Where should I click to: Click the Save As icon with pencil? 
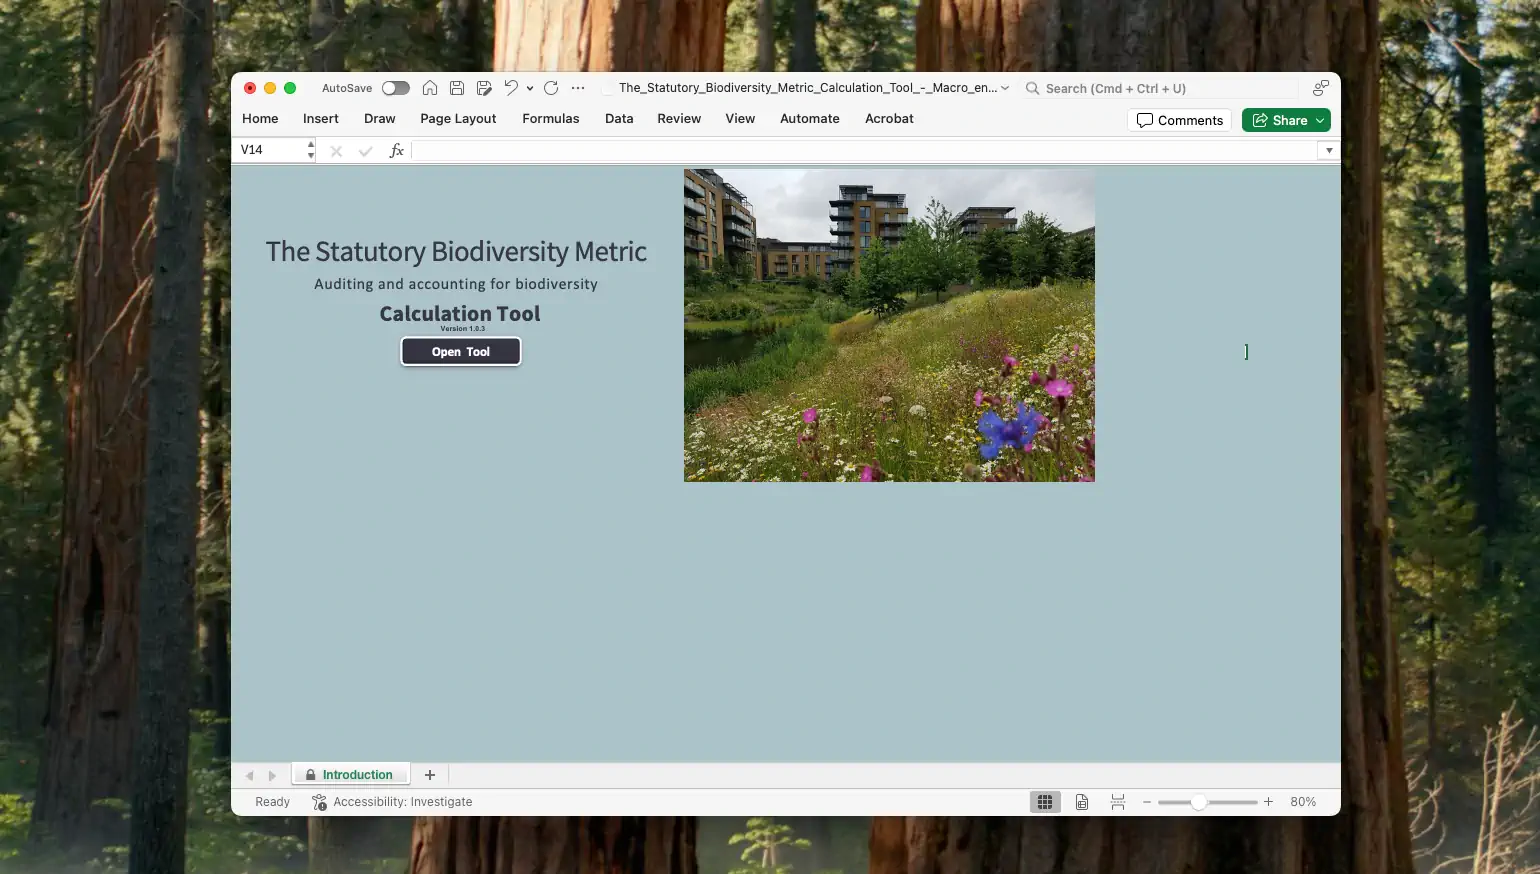tap(484, 88)
